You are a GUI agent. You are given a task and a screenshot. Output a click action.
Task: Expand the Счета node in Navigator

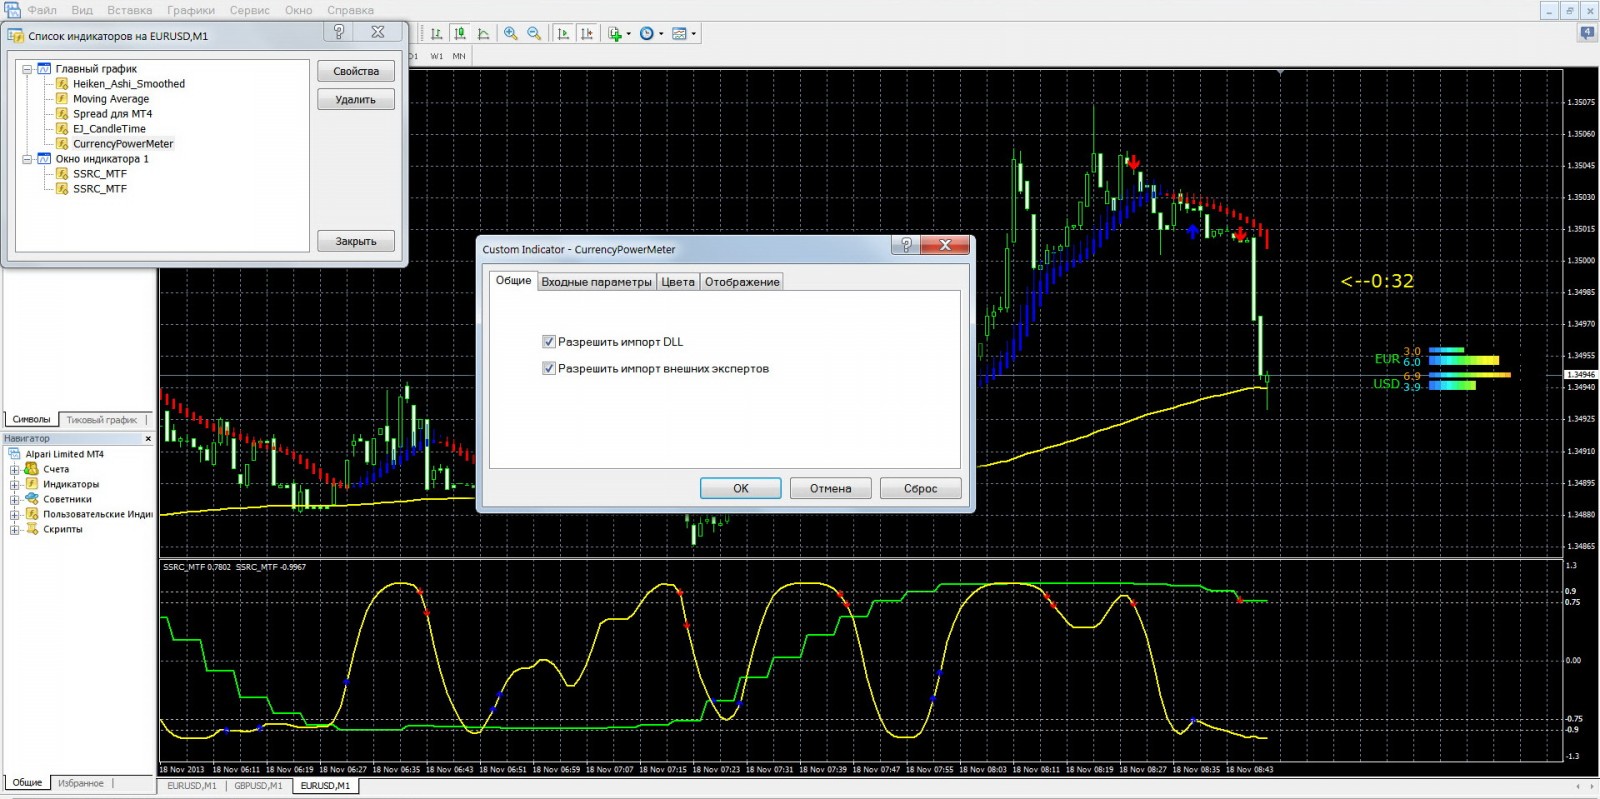(15, 470)
